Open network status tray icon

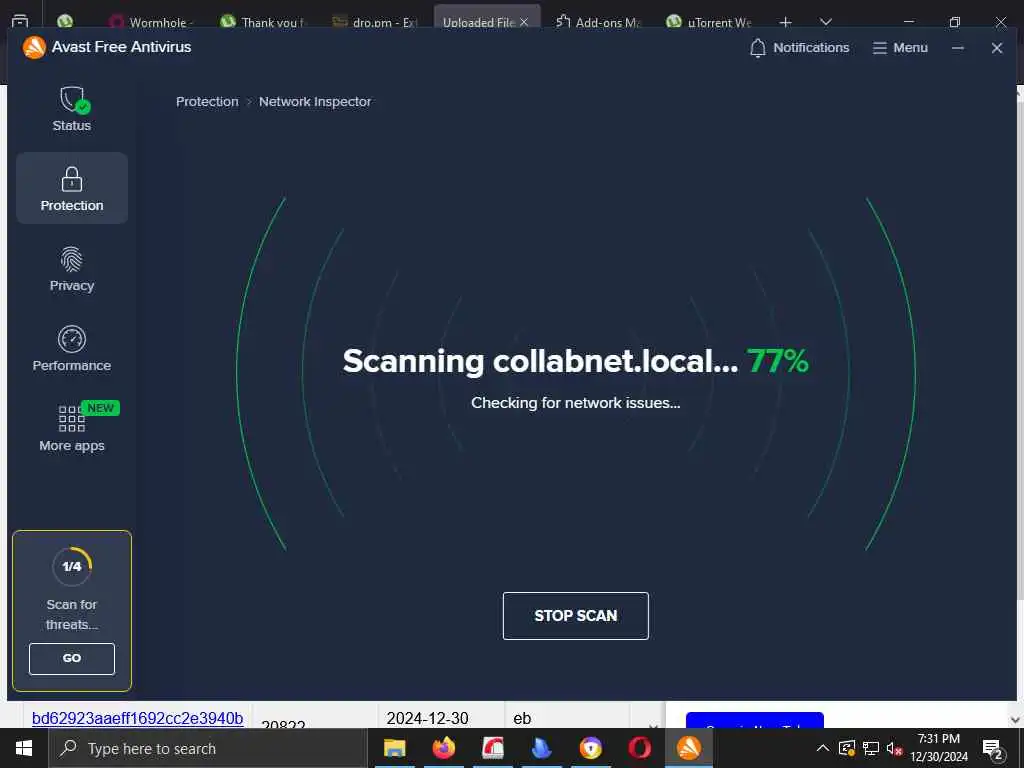[x=871, y=748]
